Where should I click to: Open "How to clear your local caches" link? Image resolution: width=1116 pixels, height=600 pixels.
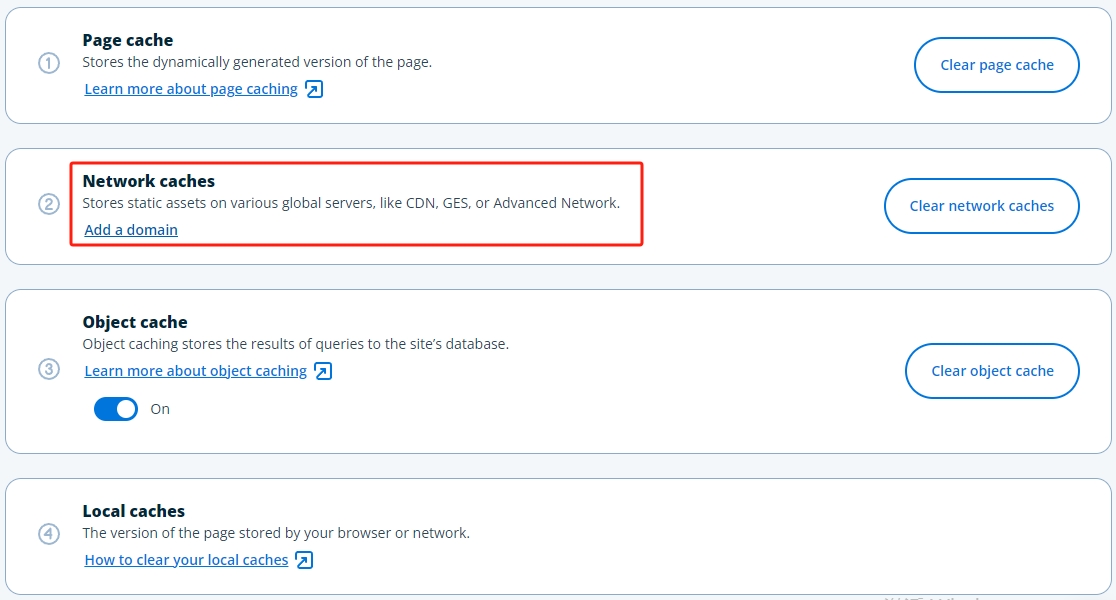(x=186, y=560)
